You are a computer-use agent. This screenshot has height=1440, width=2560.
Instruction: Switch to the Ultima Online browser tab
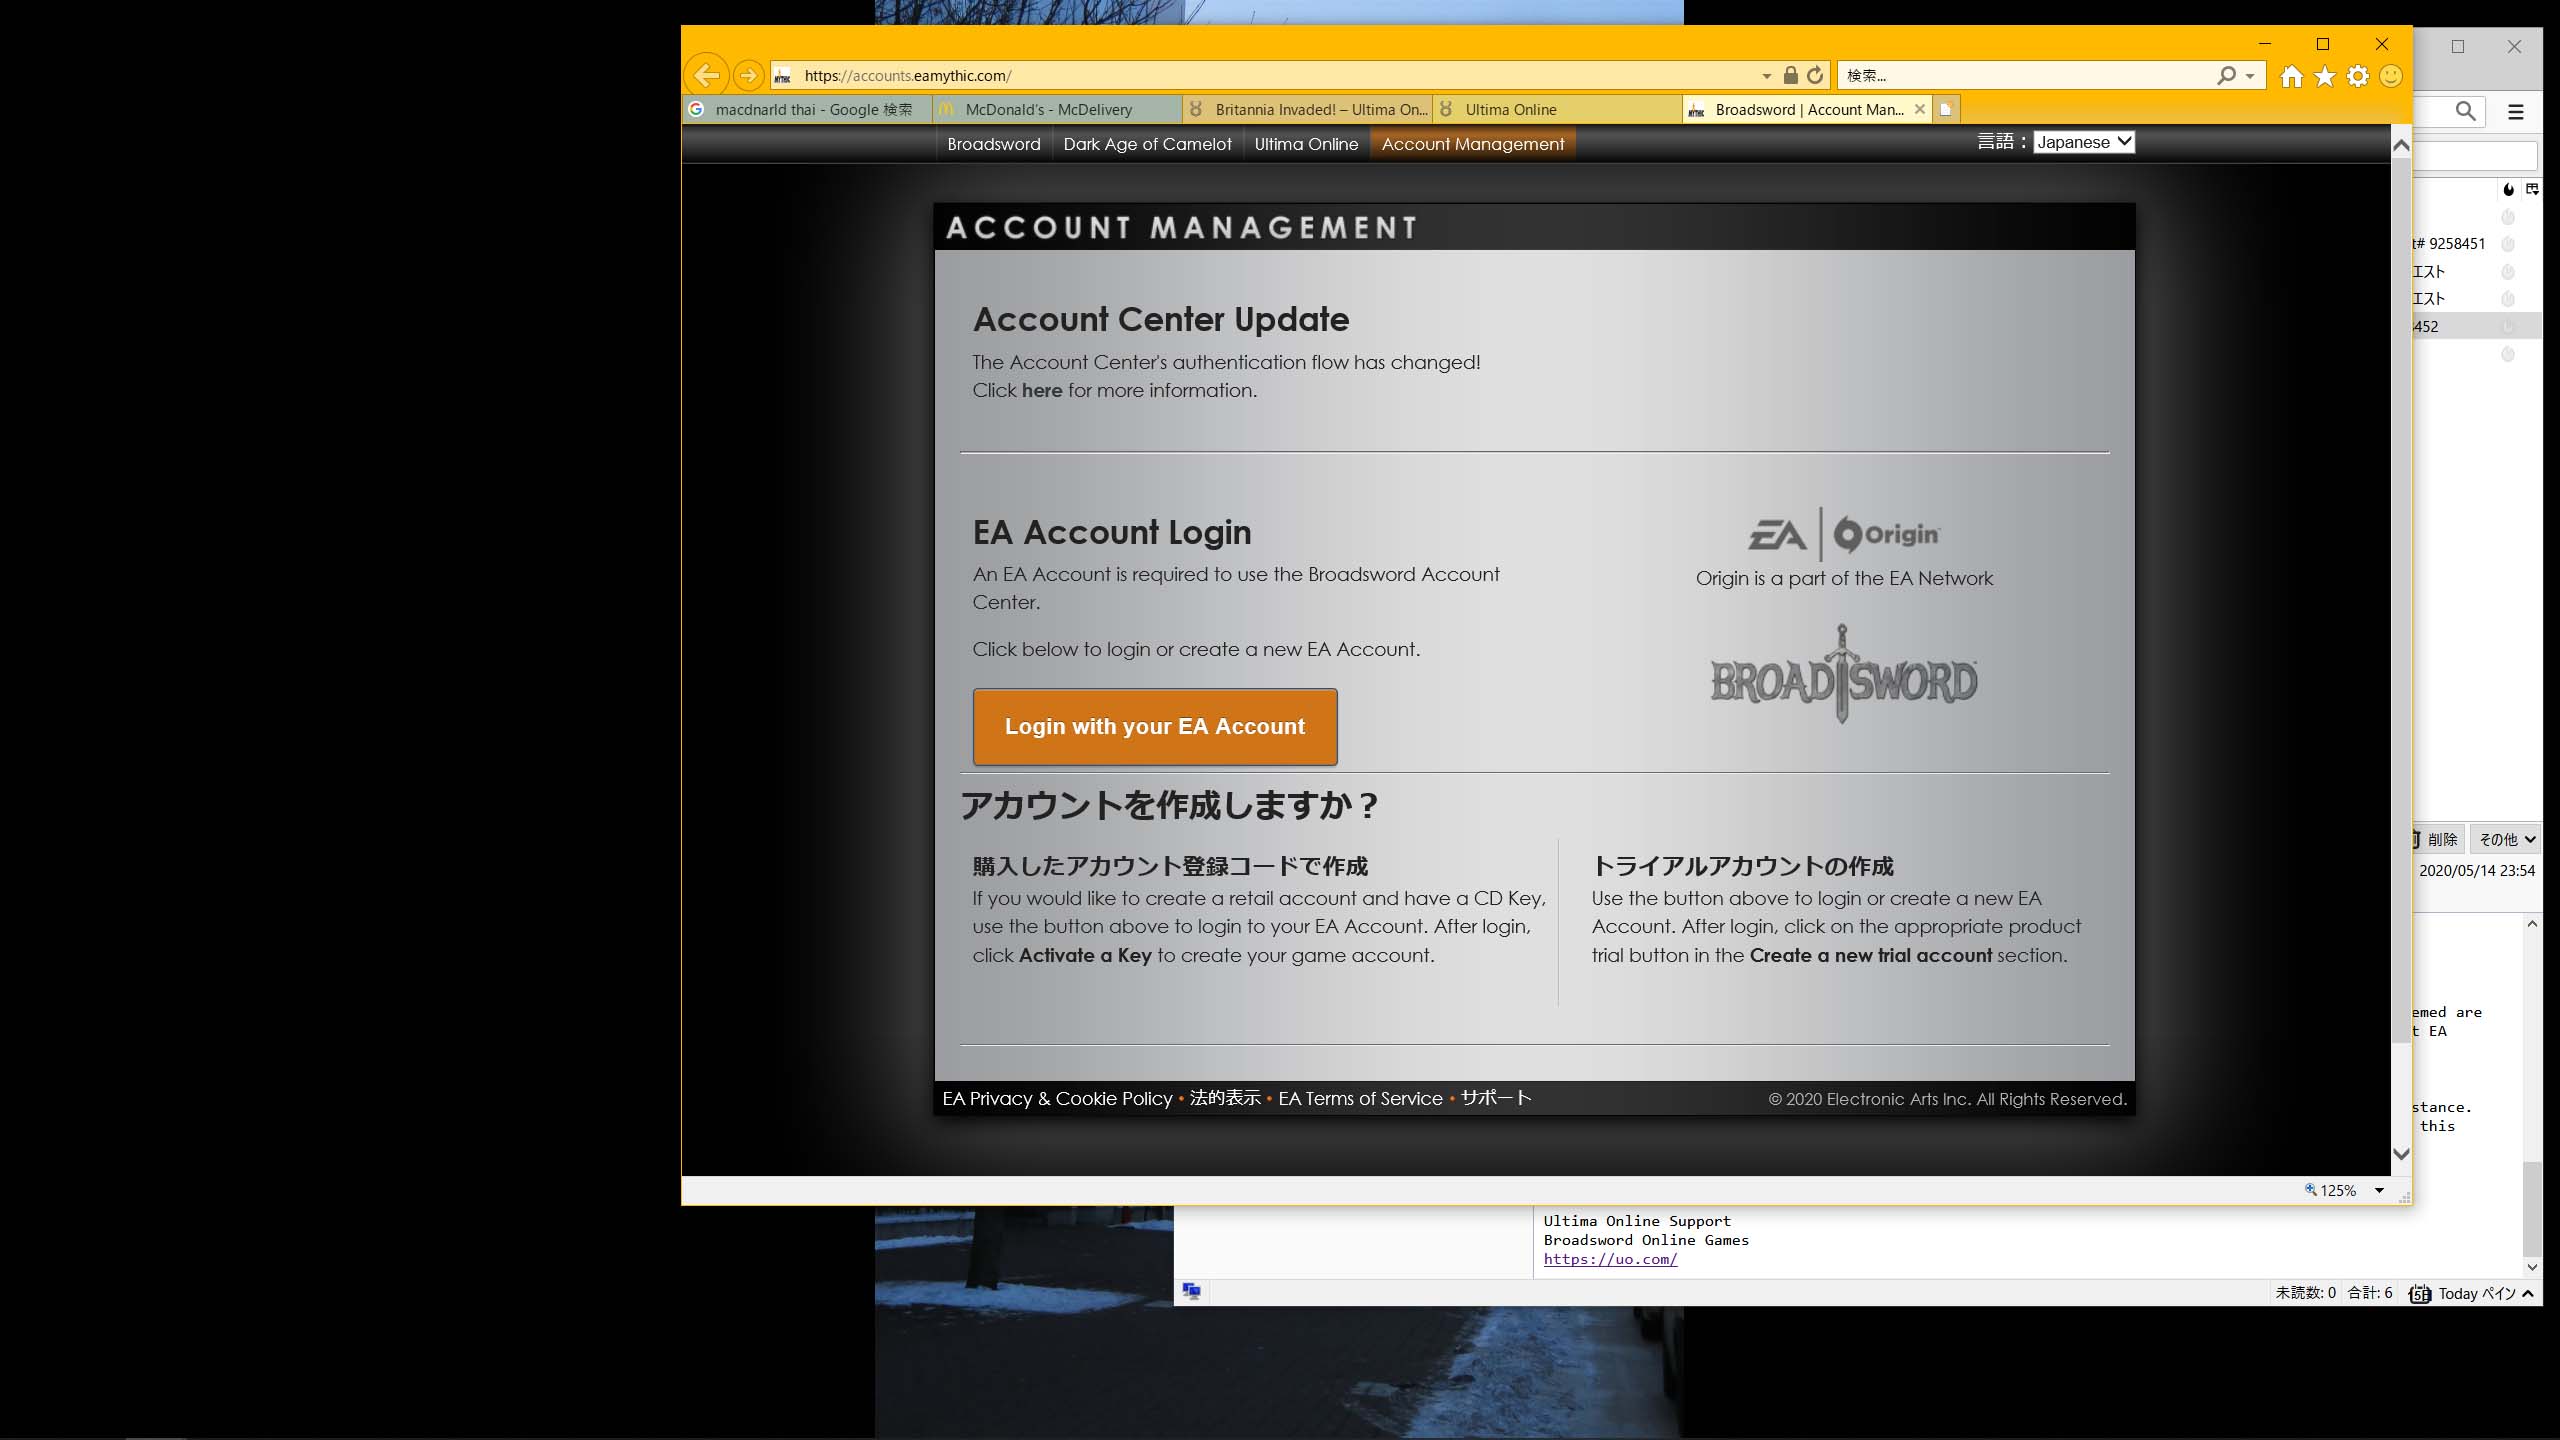pyautogui.click(x=1557, y=109)
